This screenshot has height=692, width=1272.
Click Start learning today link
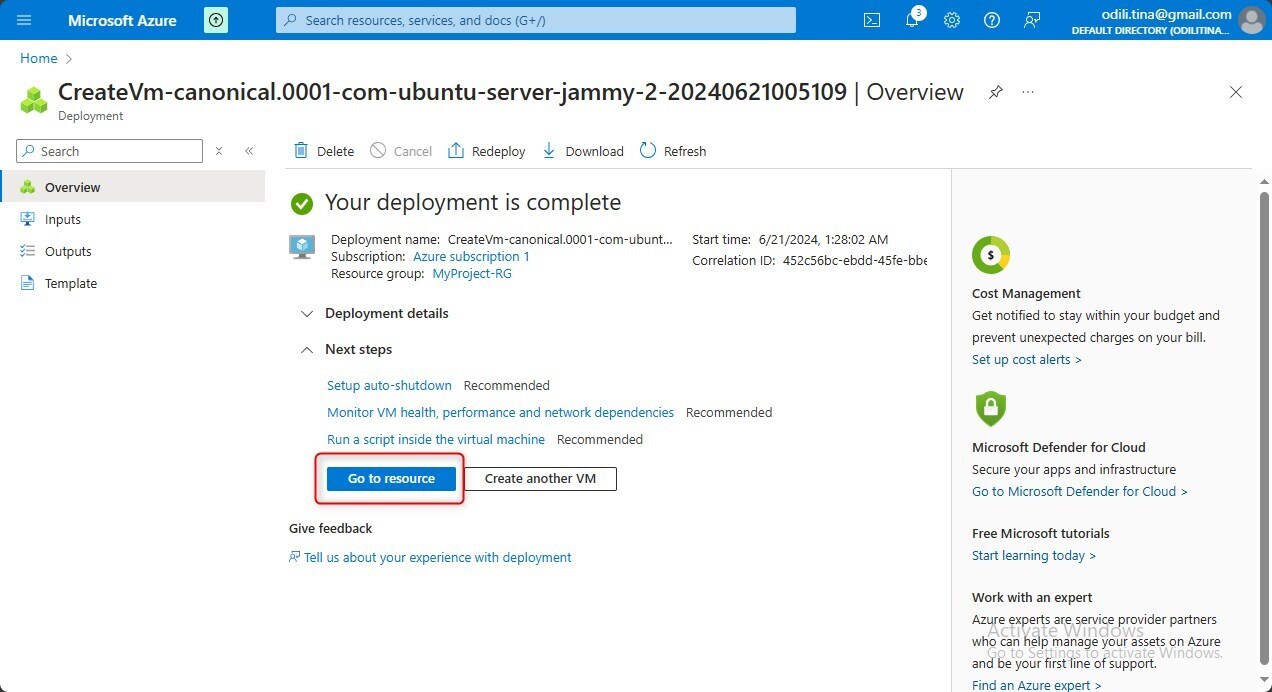click(1033, 555)
